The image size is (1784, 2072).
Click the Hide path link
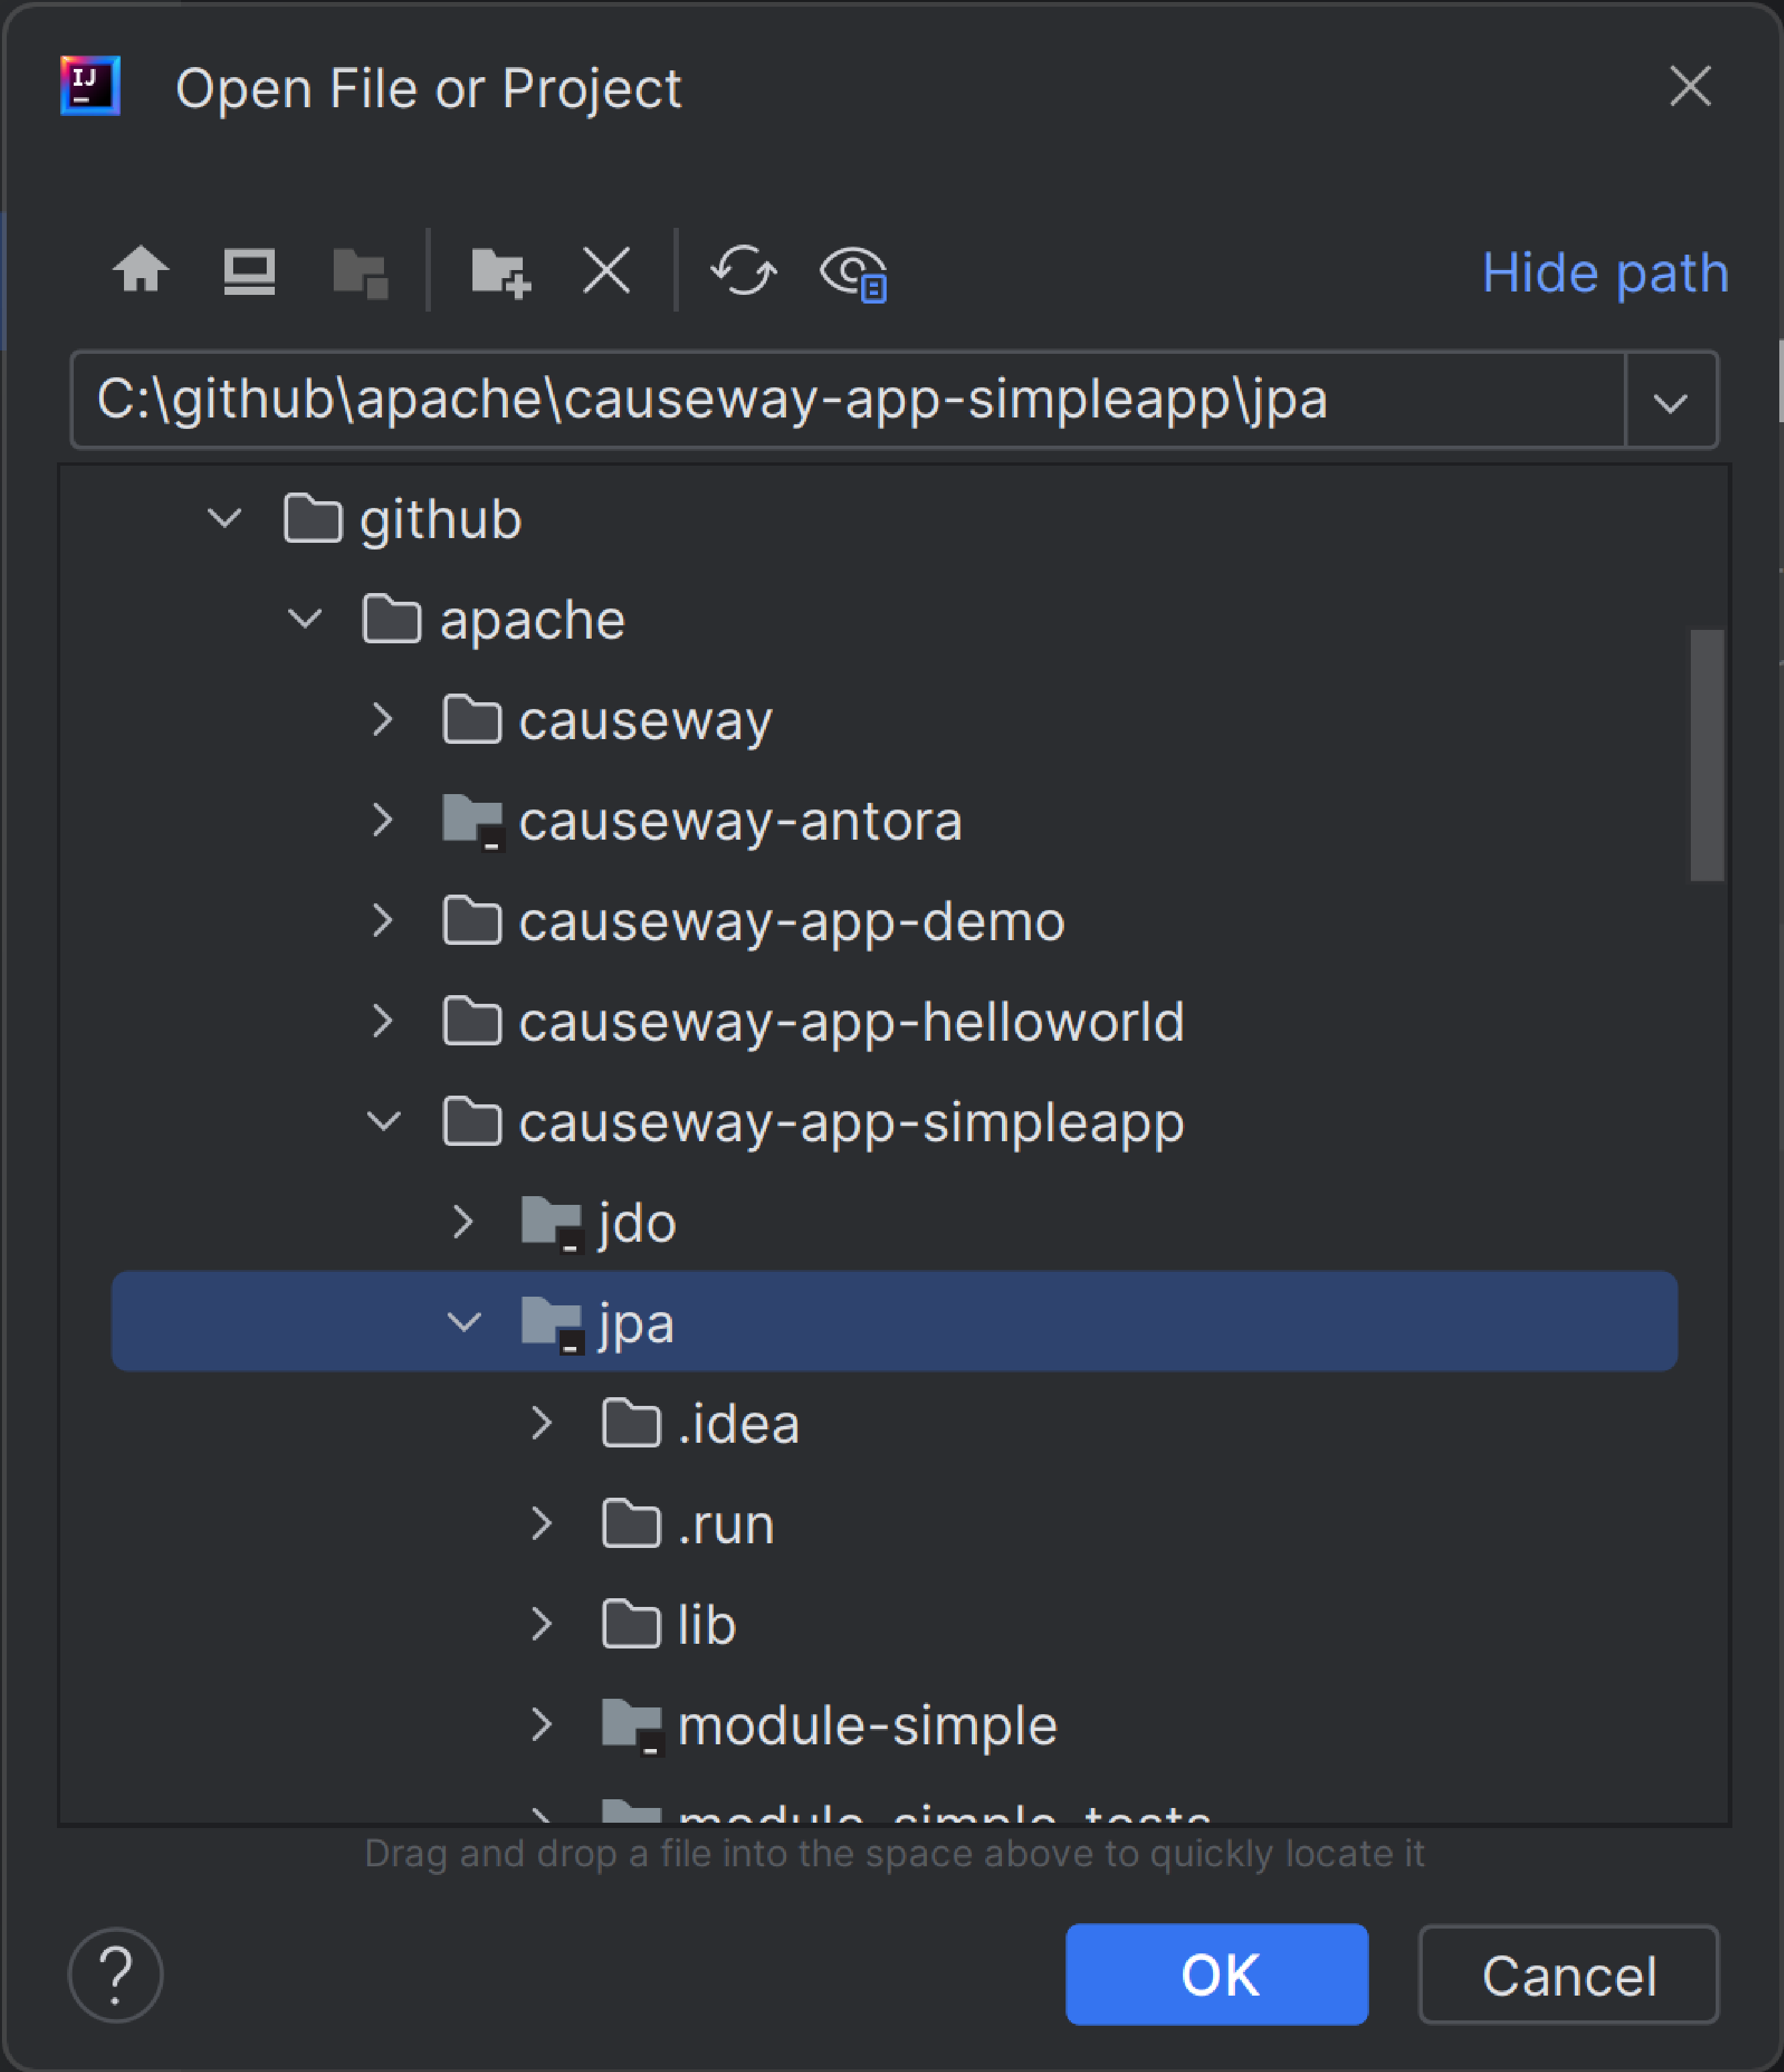[x=1604, y=273]
